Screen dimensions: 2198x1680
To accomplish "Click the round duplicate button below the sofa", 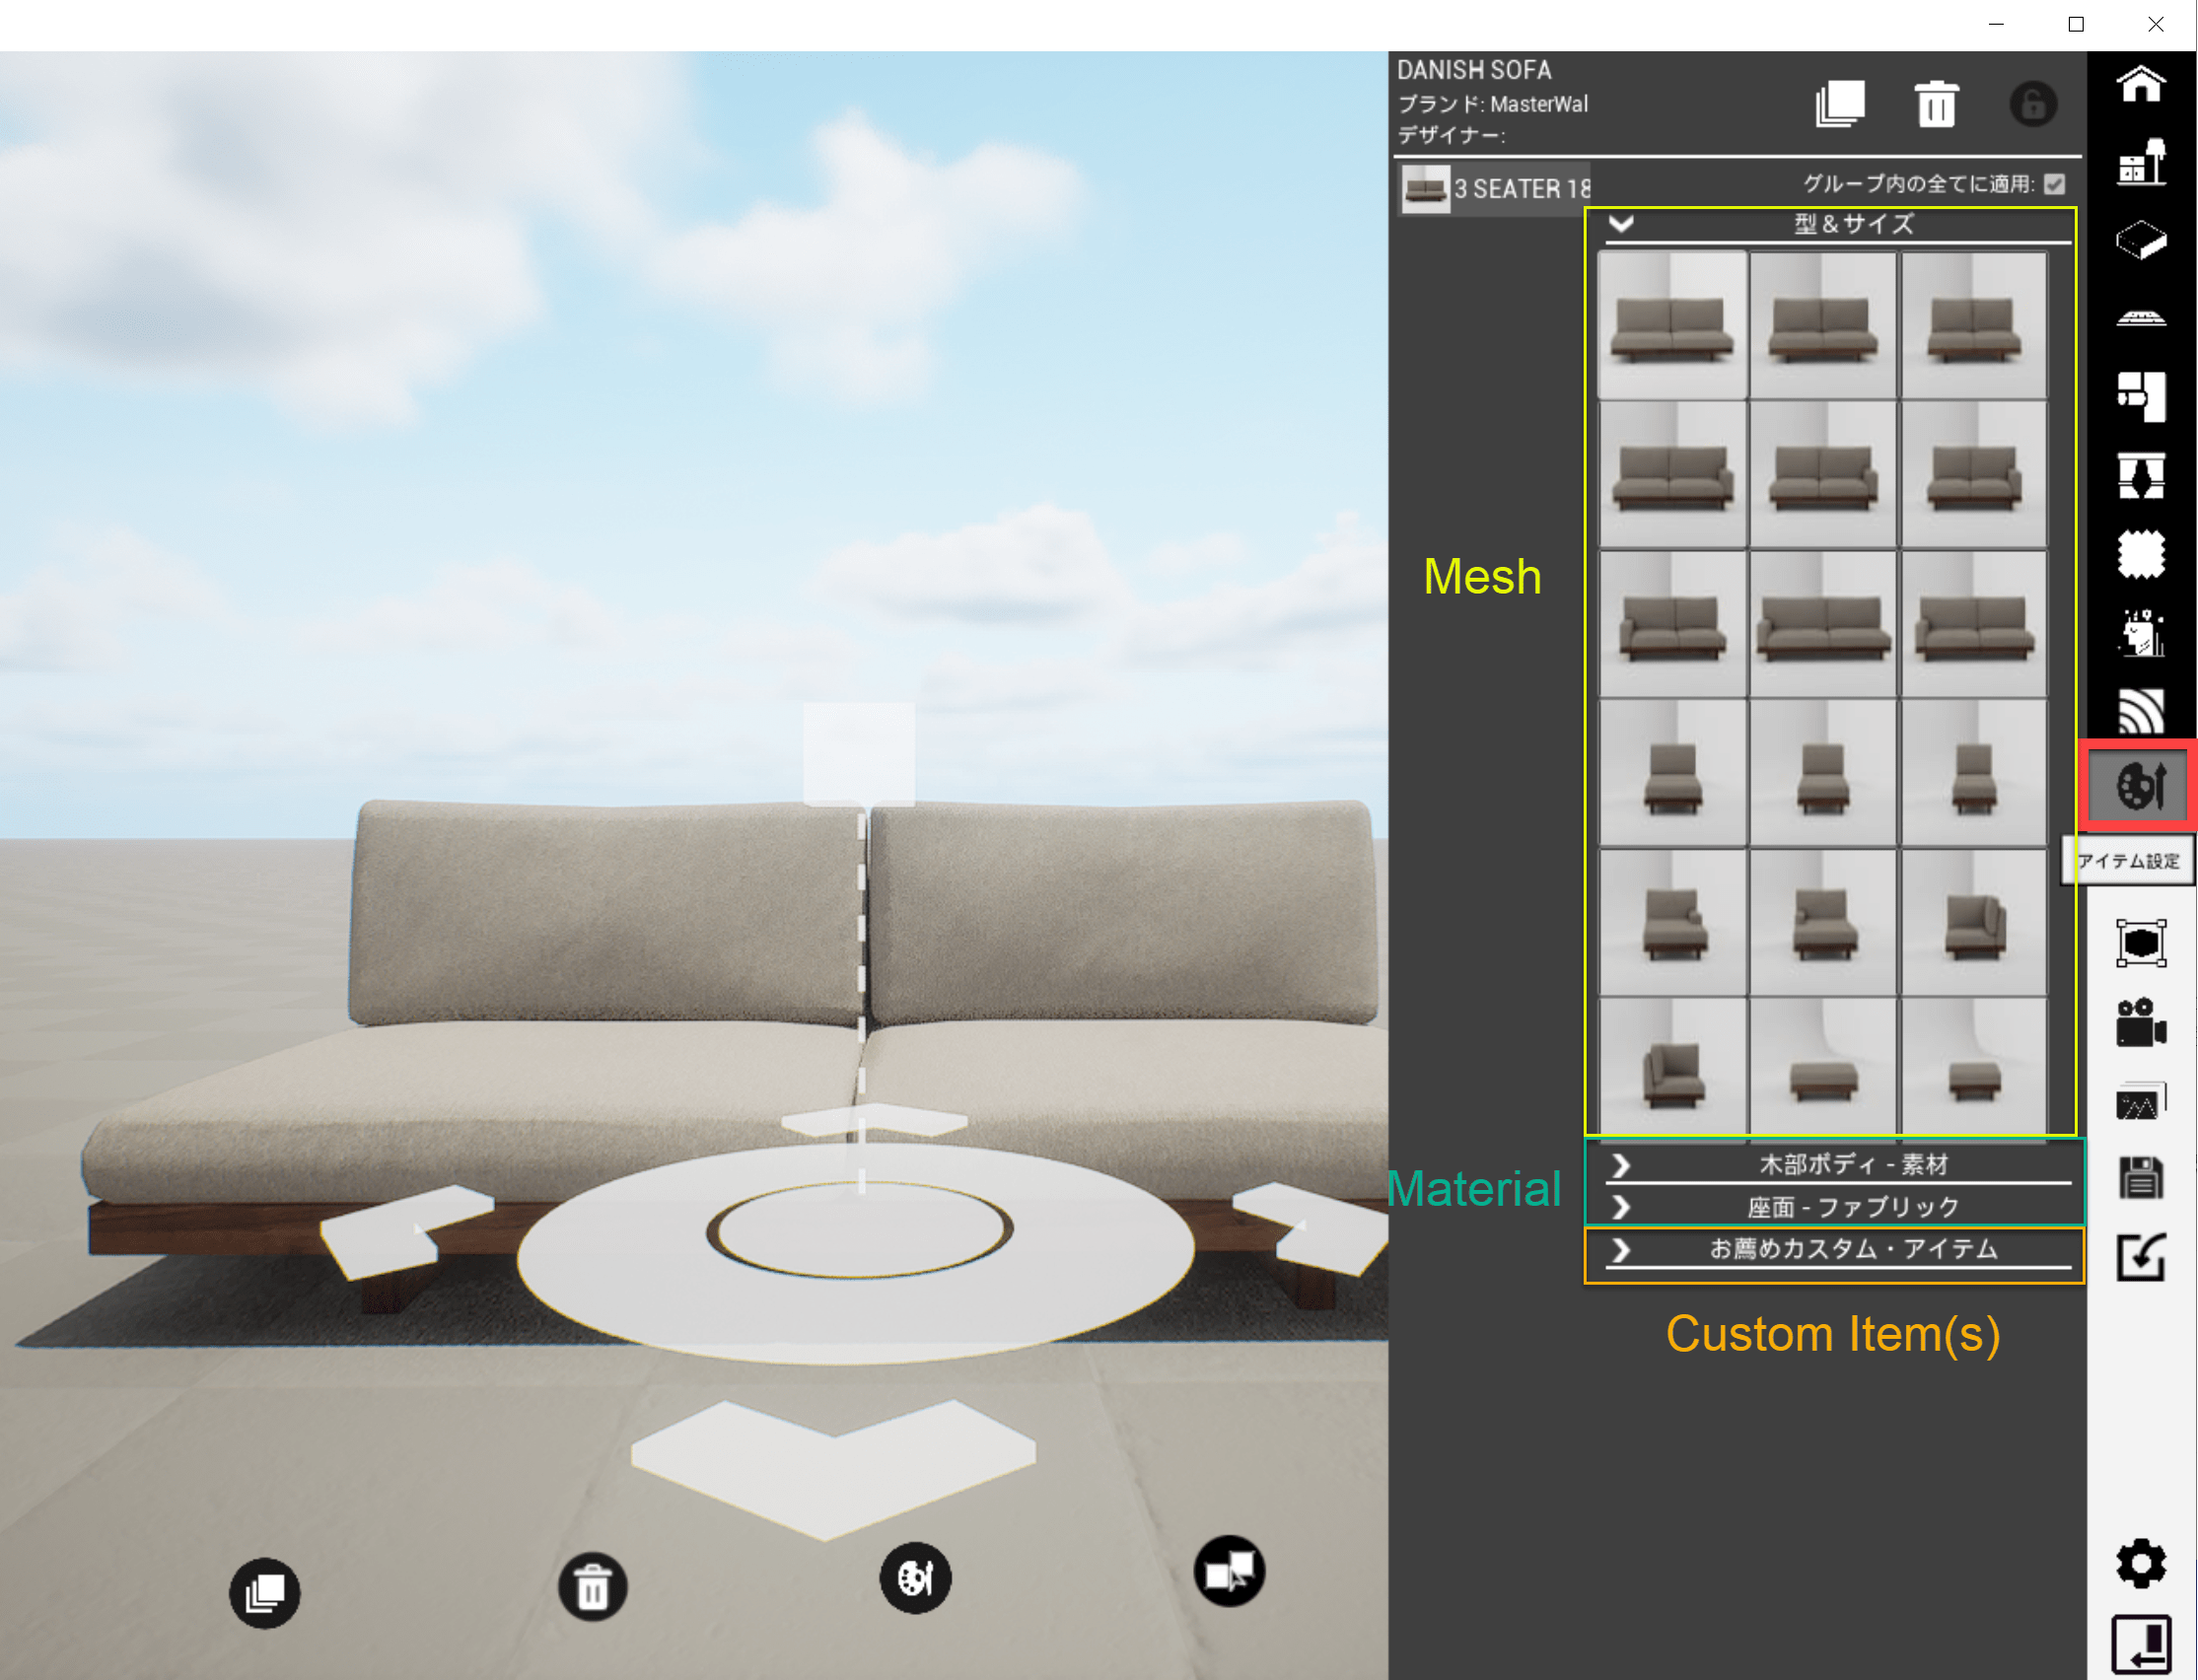I will coord(265,1592).
